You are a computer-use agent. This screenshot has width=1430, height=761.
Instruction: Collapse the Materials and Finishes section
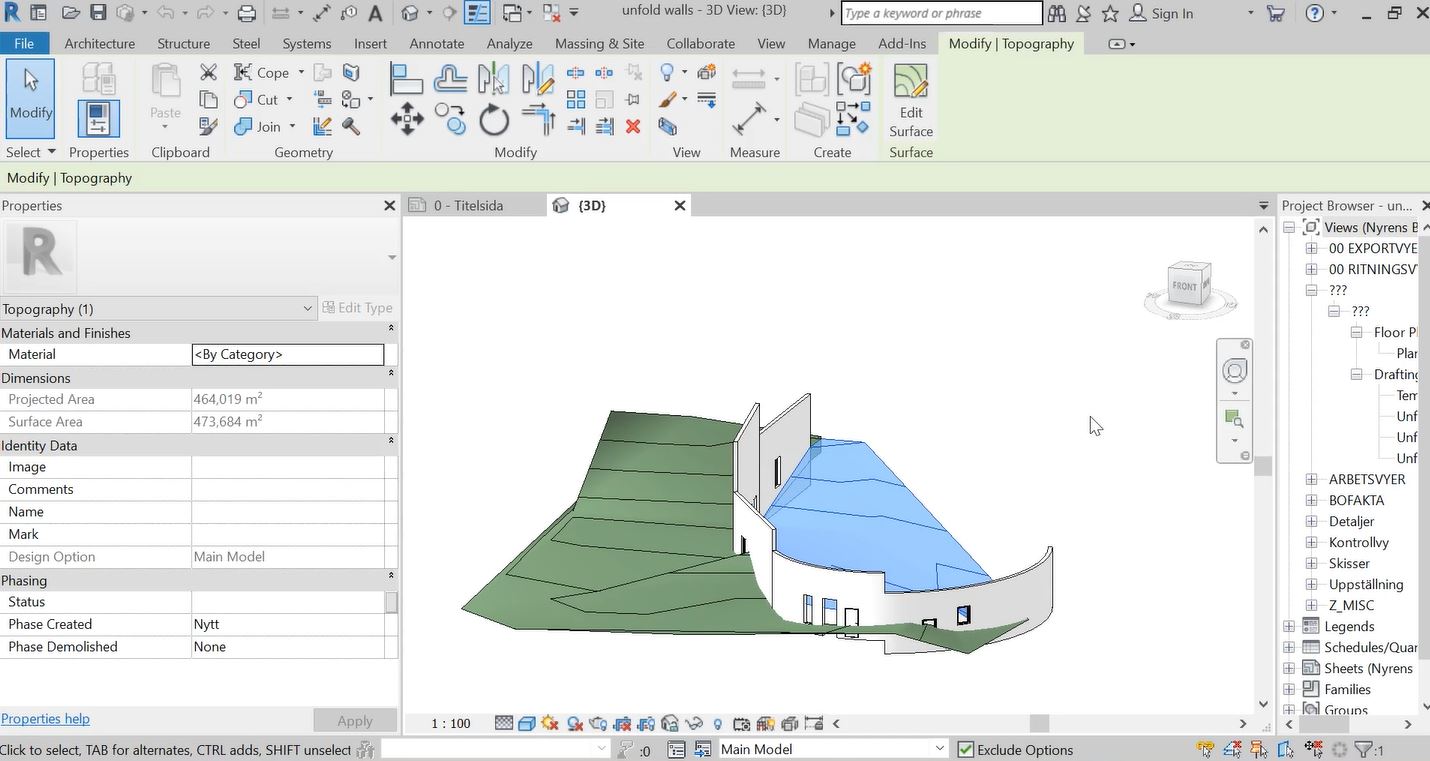coord(390,333)
